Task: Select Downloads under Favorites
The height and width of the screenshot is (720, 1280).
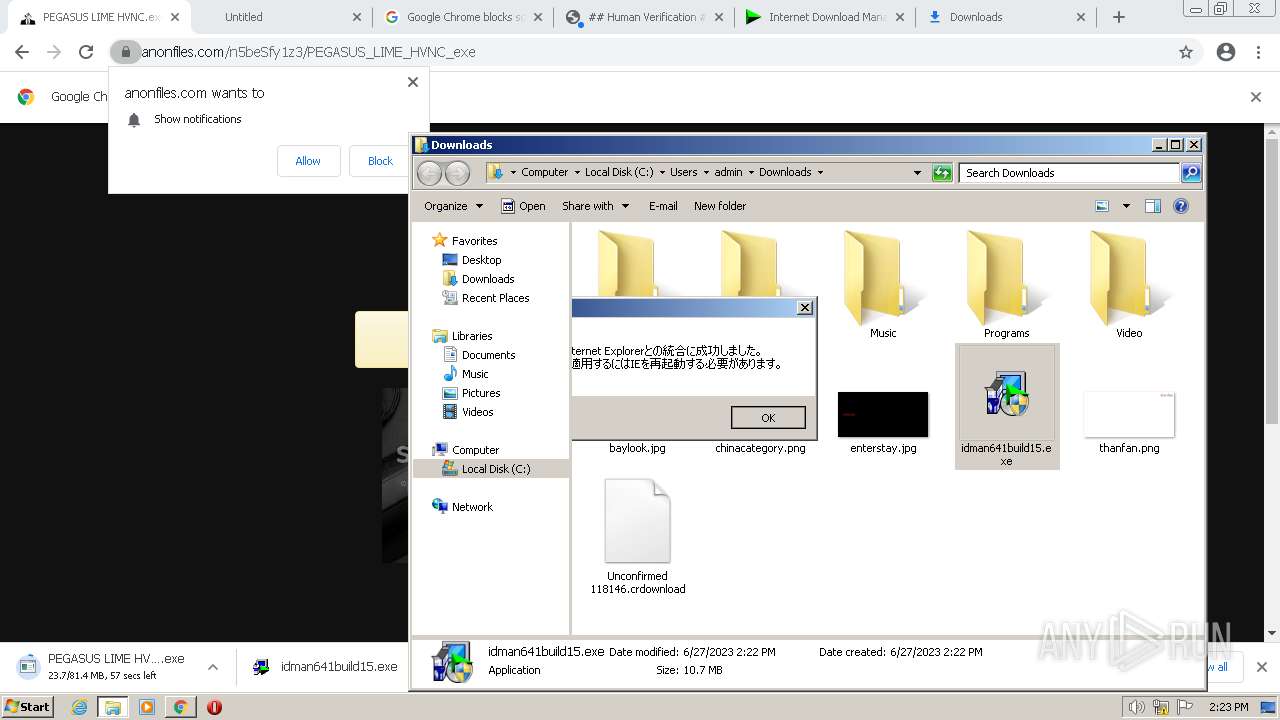Action: (488, 279)
